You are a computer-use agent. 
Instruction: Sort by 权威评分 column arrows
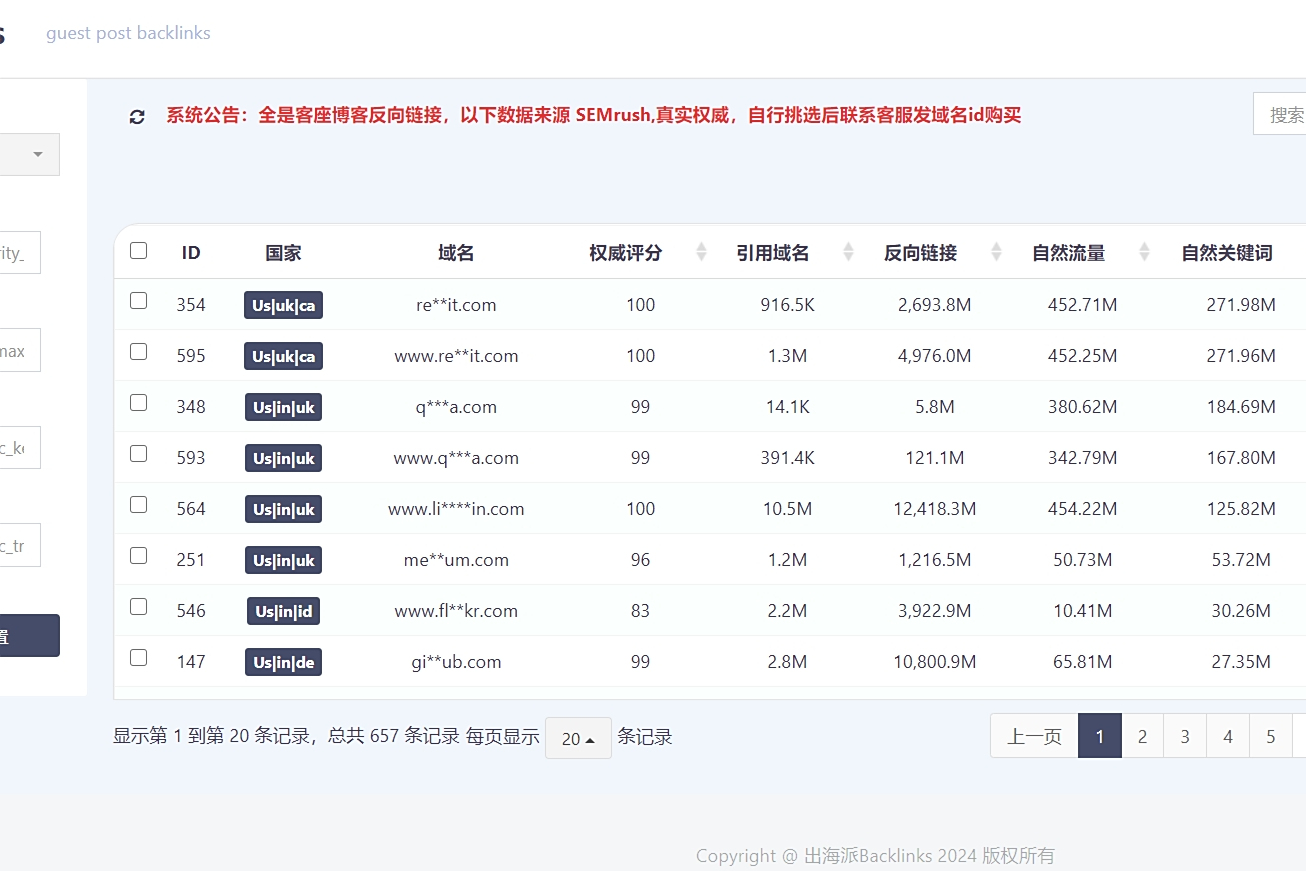[x=701, y=252]
